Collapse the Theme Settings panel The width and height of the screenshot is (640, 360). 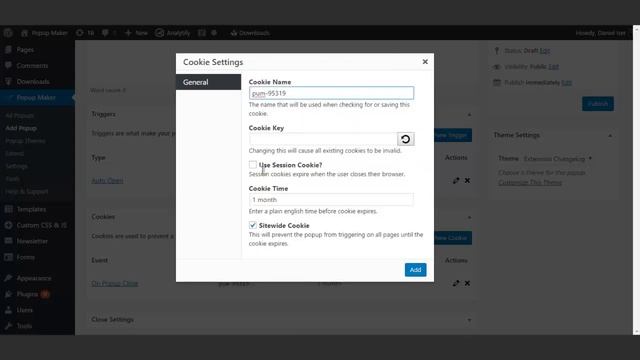click(610, 135)
